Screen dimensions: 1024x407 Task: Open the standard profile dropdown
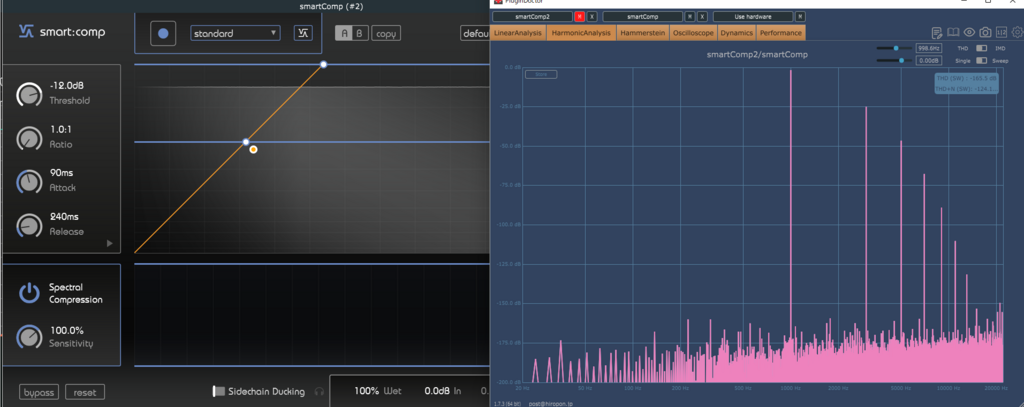tap(235, 33)
